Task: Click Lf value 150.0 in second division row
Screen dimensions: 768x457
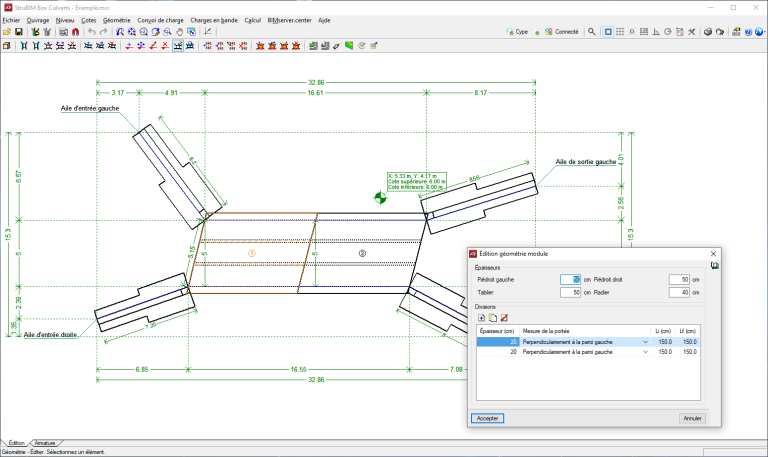Action: click(x=689, y=352)
